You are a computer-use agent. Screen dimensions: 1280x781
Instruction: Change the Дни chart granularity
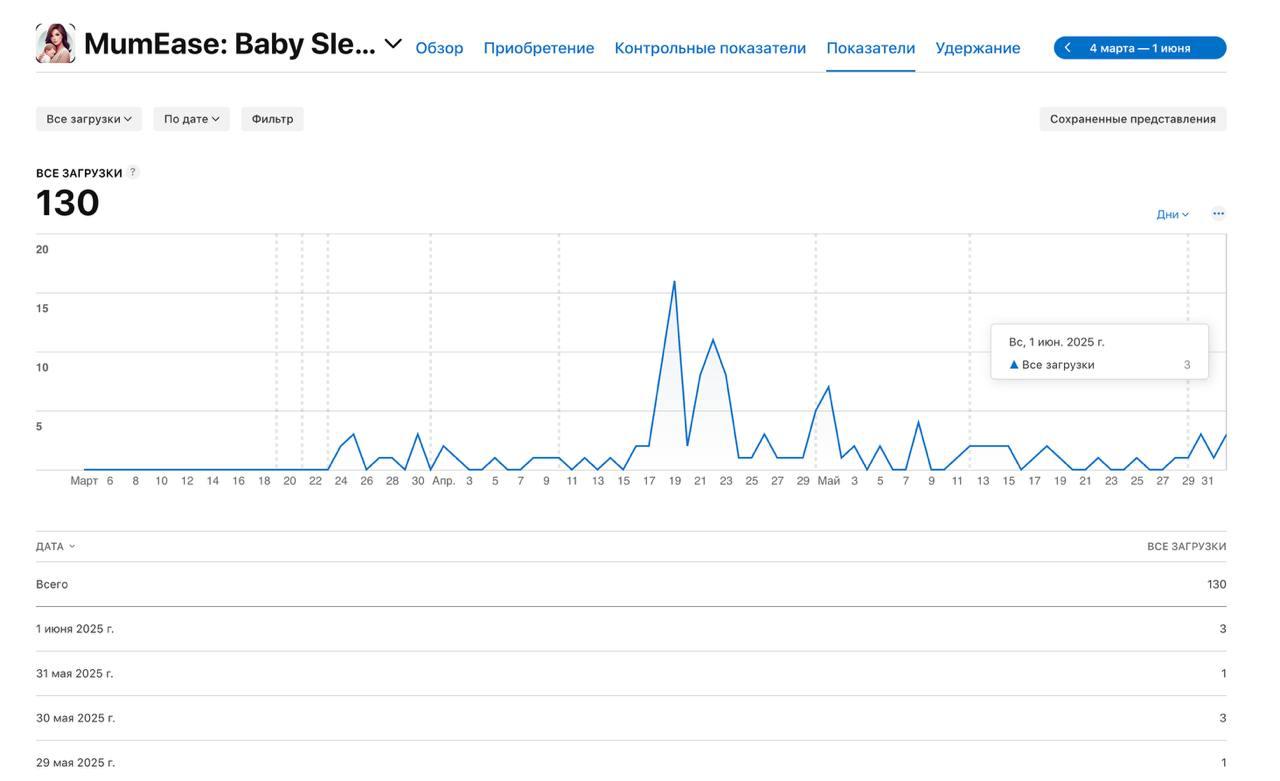1172,215
